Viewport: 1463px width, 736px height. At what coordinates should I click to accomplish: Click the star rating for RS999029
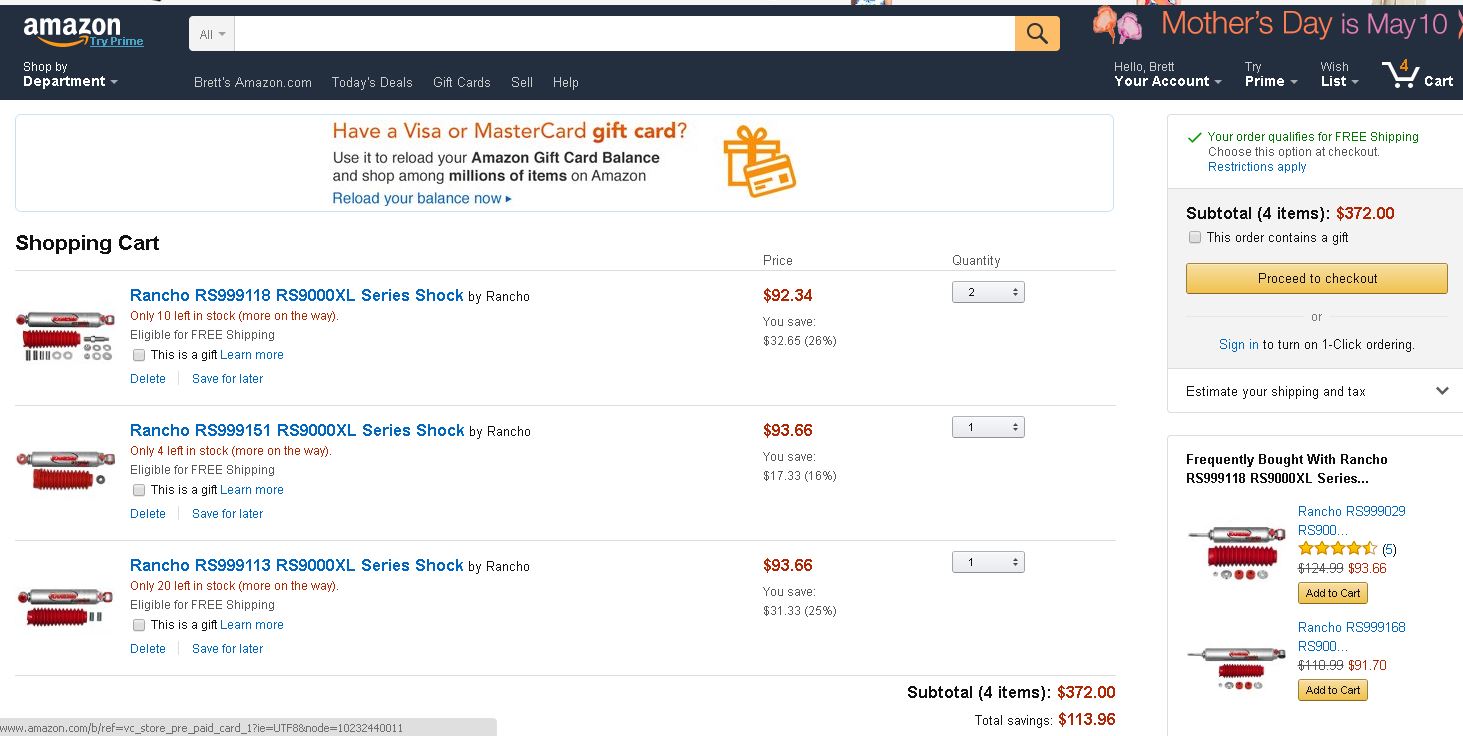pos(1337,549)
